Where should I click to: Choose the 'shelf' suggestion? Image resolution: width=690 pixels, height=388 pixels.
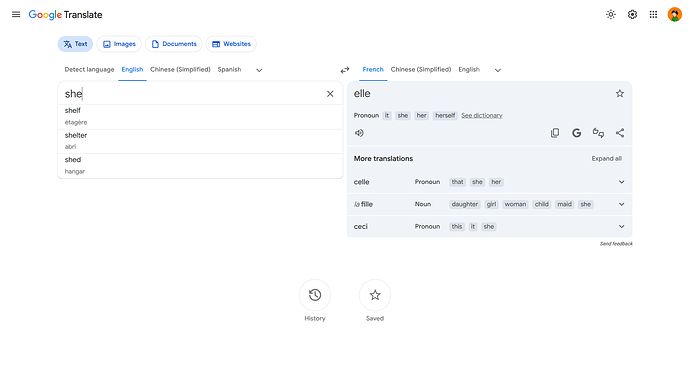pyautogui.click(x=200, y=116)
